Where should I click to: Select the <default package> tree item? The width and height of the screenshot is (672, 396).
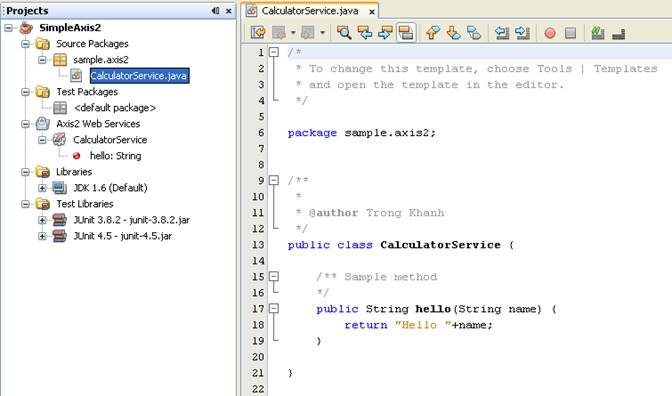pos(115,108)
